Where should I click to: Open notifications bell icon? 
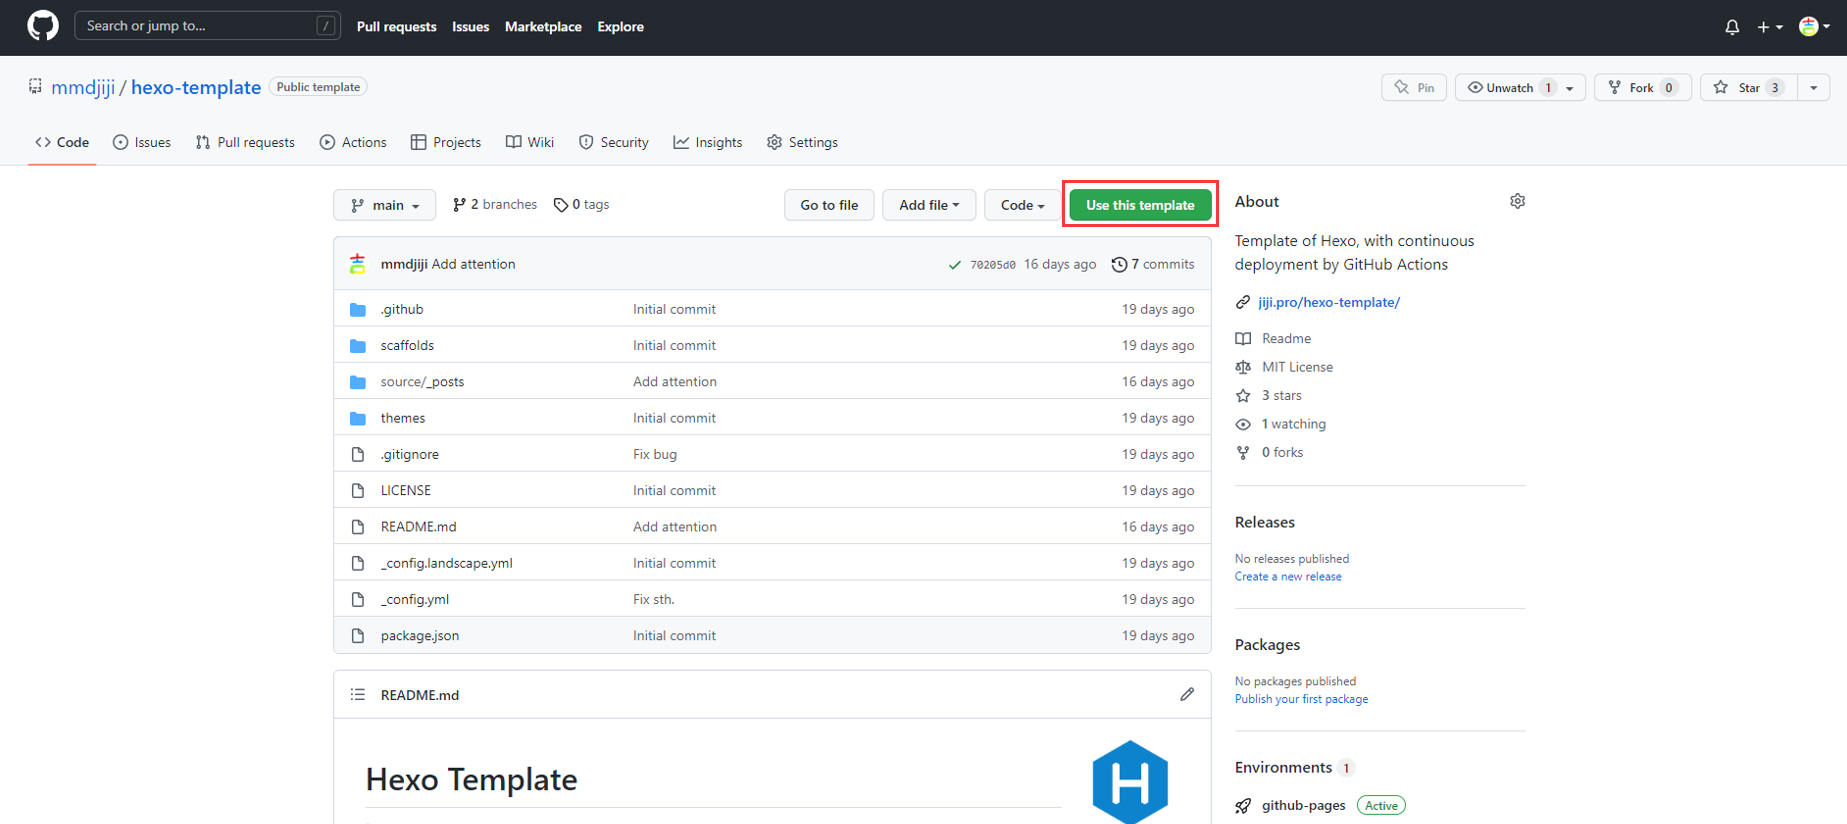coord(1732,27)
